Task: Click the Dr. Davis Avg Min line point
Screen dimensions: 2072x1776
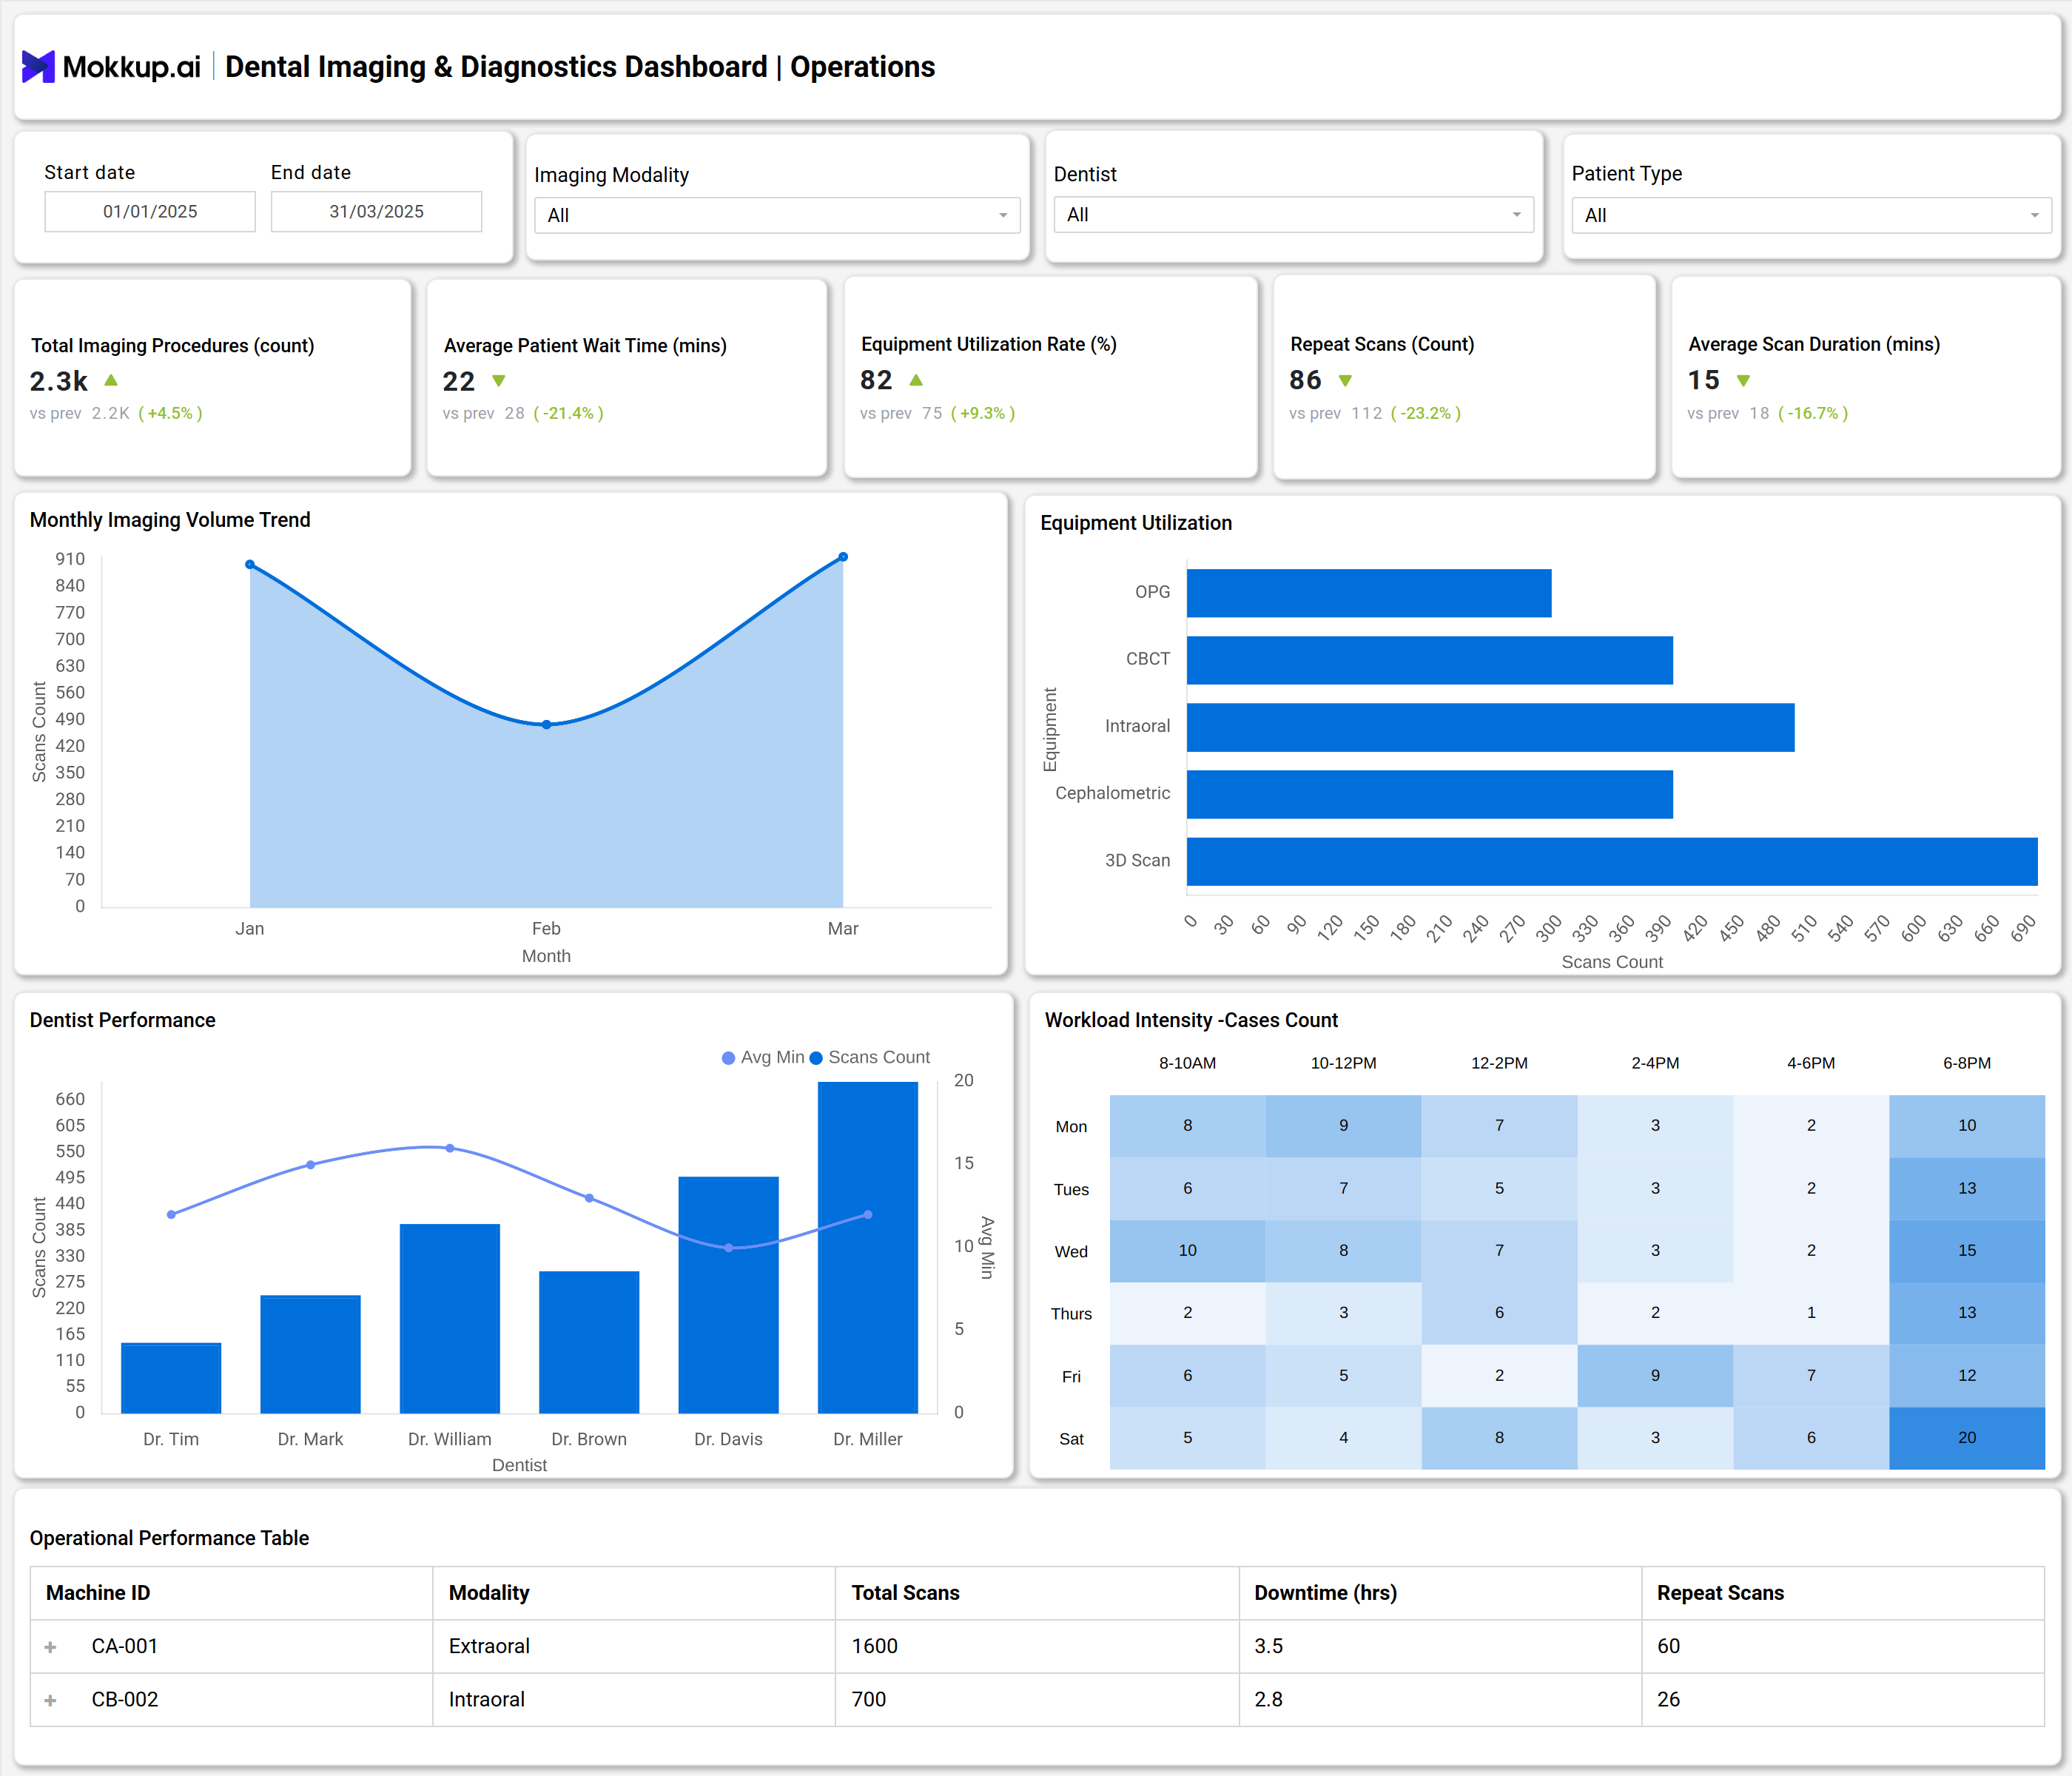Action: [x=729, y=1248]
